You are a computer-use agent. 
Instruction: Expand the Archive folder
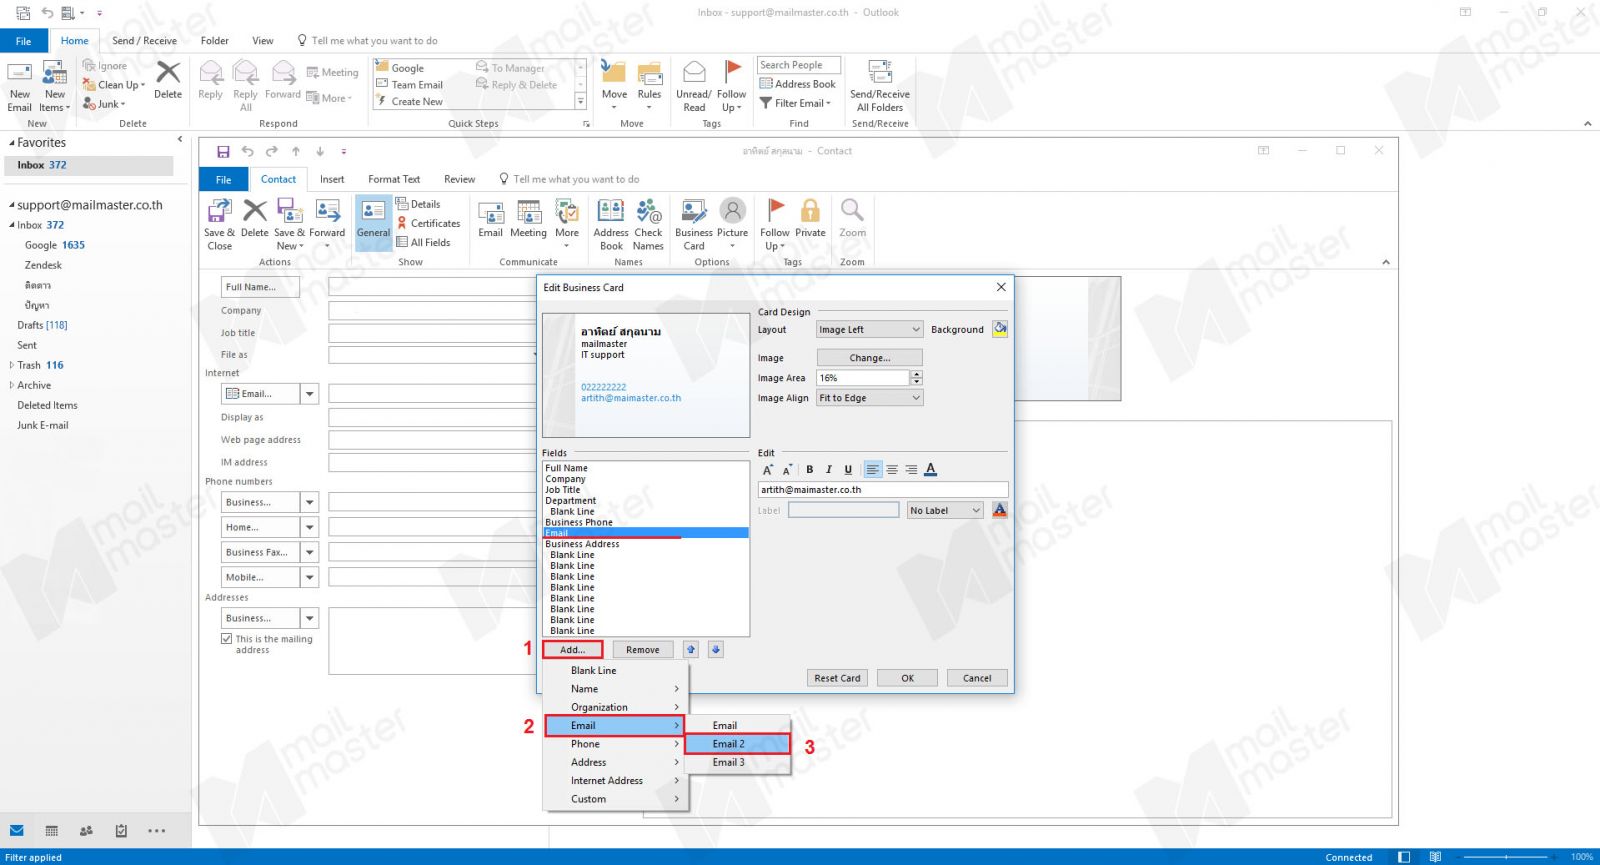[x=11, y=385]
